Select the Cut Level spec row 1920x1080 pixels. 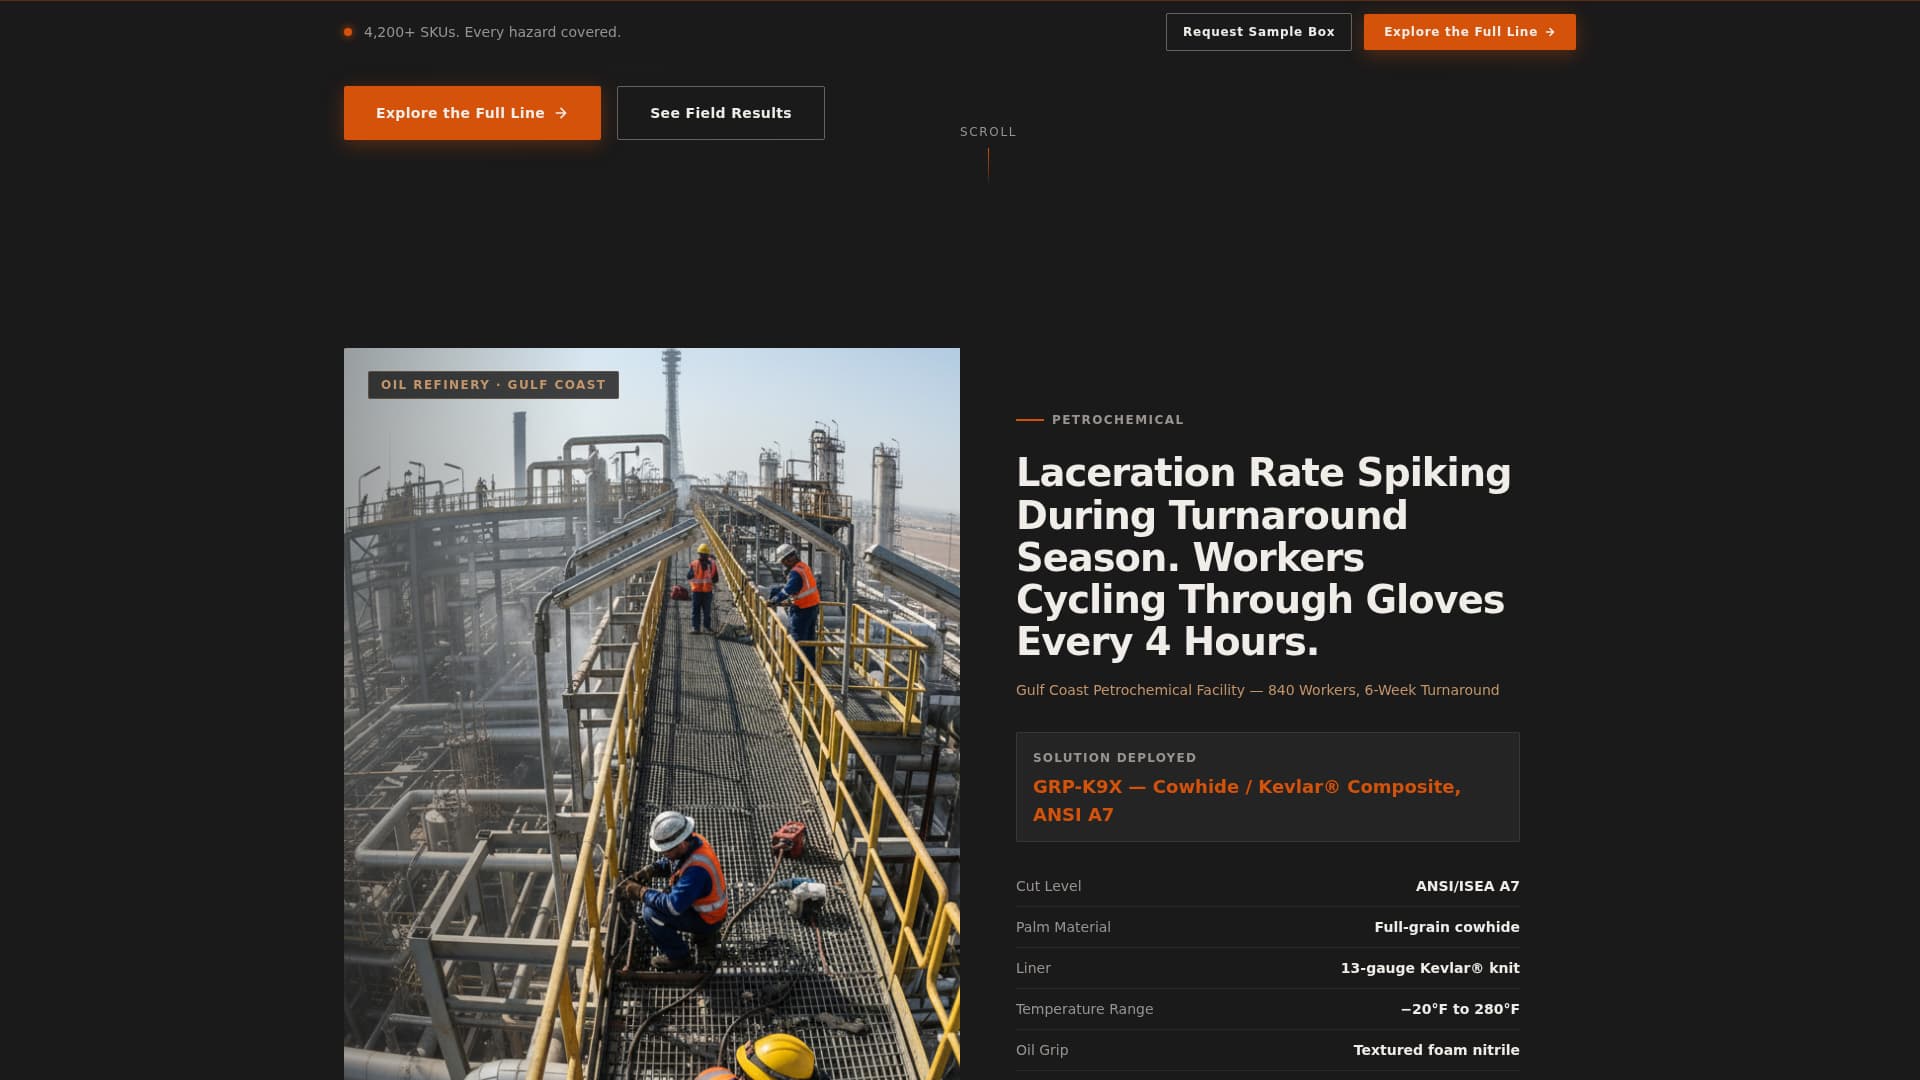click(x=1267, y=886)
